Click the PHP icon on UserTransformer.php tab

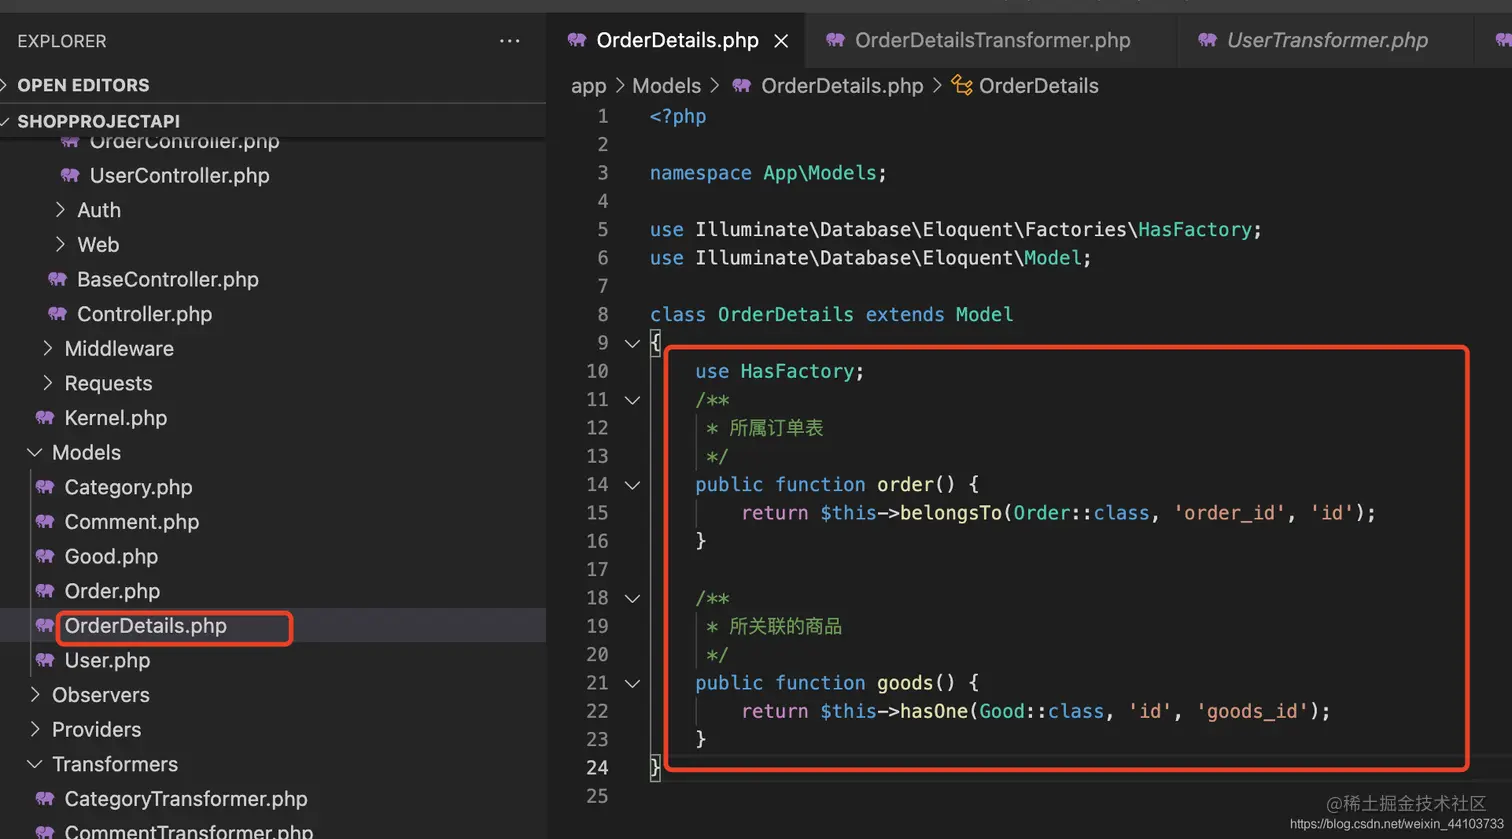click(x=1208, y=40)
